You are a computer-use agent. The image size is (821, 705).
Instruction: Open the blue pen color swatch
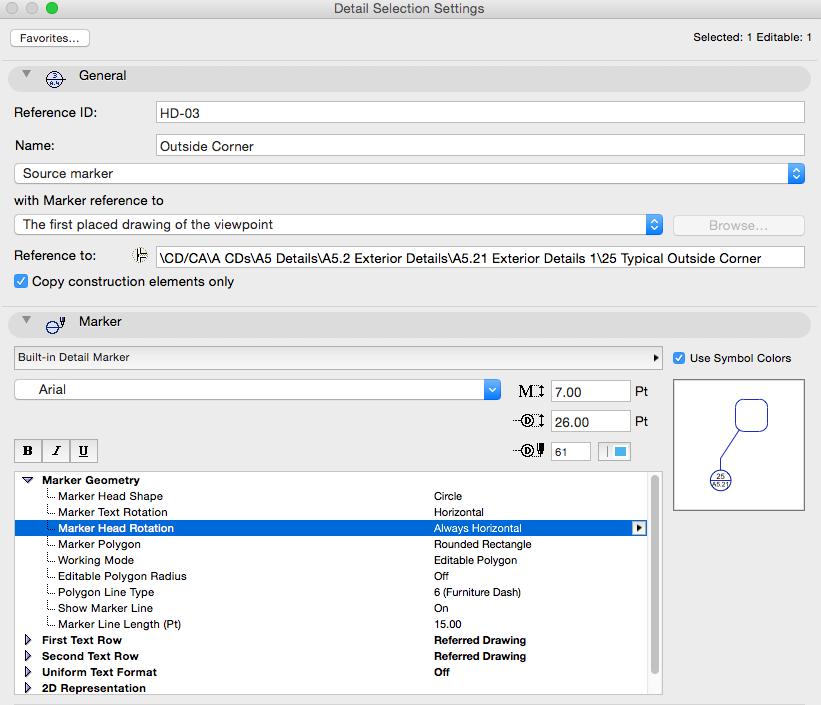[614, 451]
